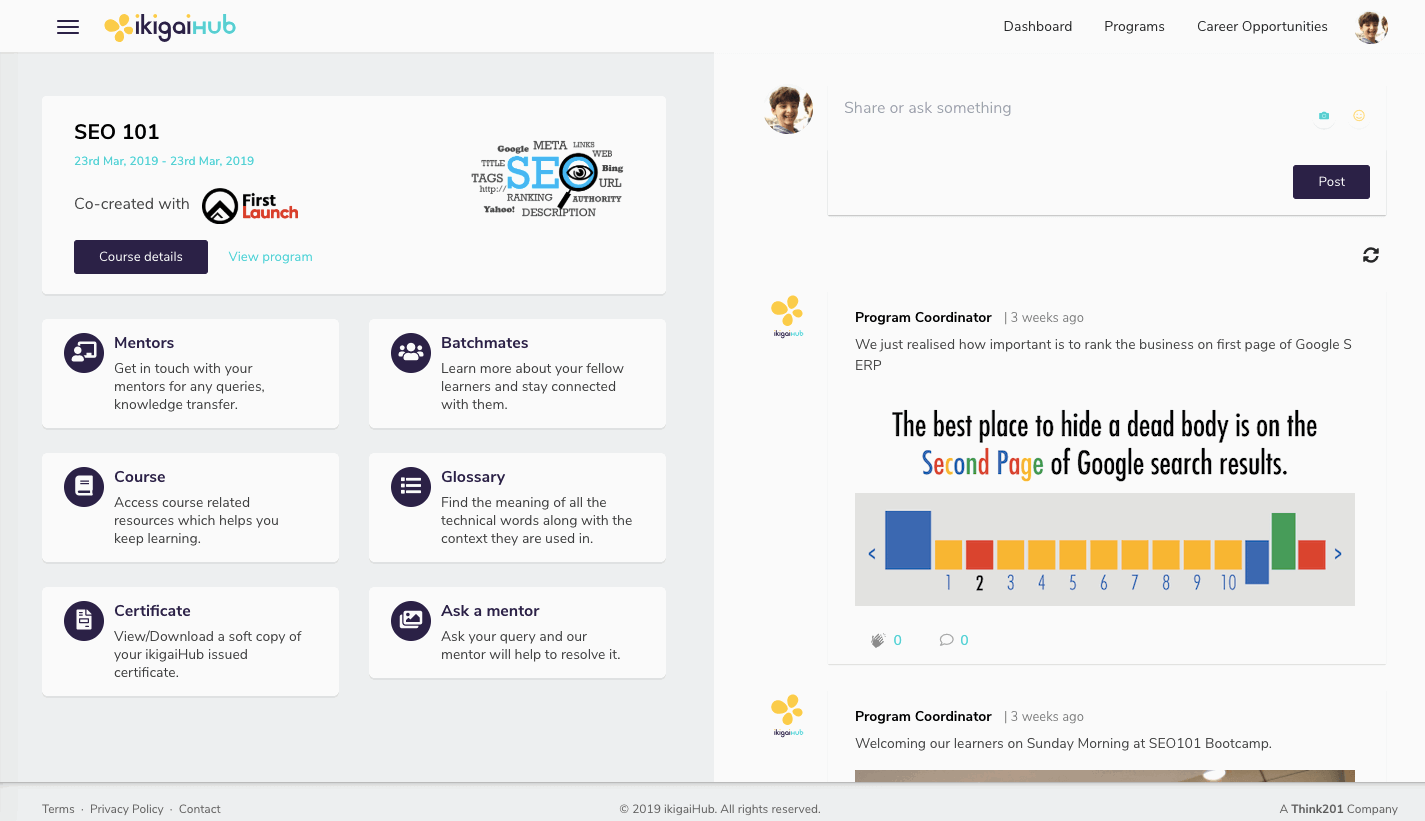
Task: Open Career Opportunities in top navigation
Action: coord(1262,27)
